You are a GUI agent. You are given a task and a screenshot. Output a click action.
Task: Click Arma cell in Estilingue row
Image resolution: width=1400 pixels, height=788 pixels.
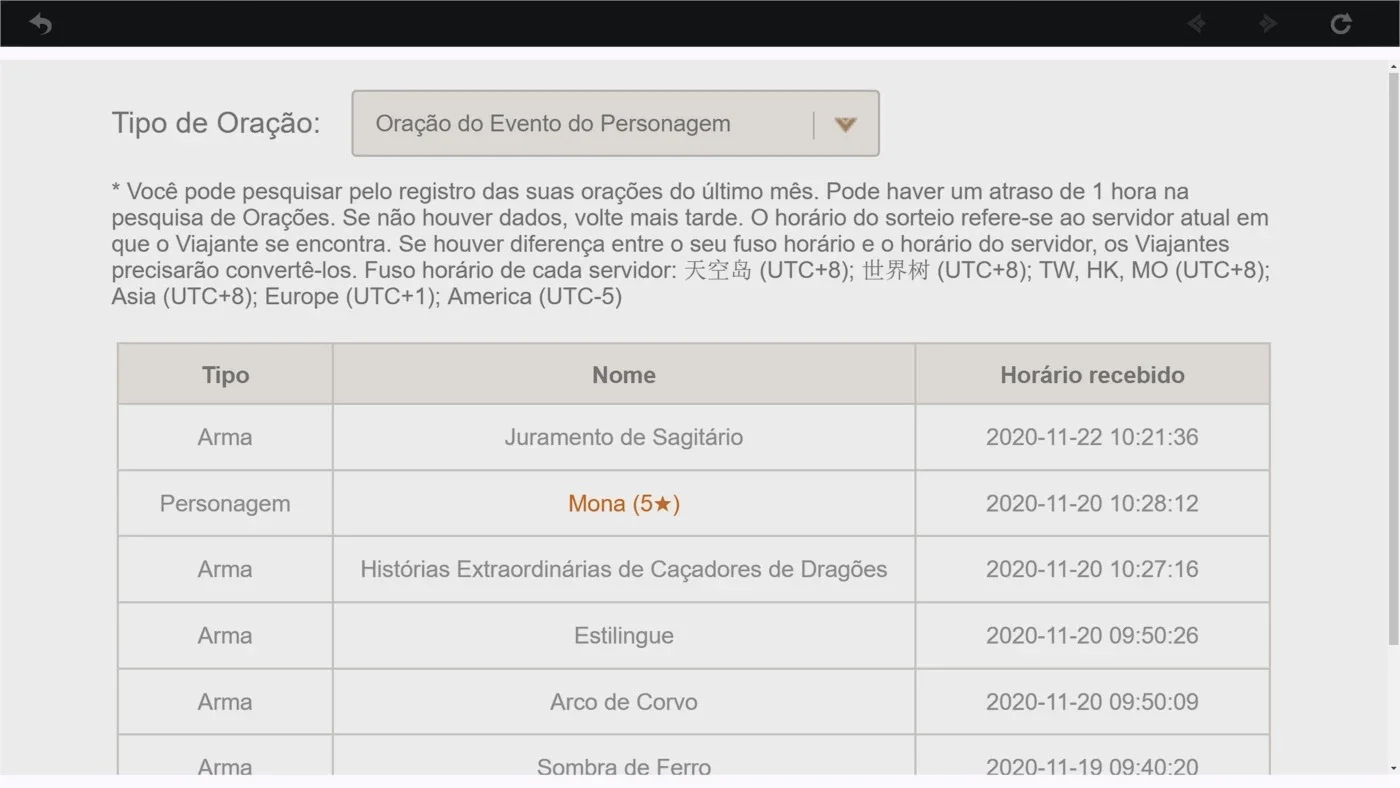225,635
